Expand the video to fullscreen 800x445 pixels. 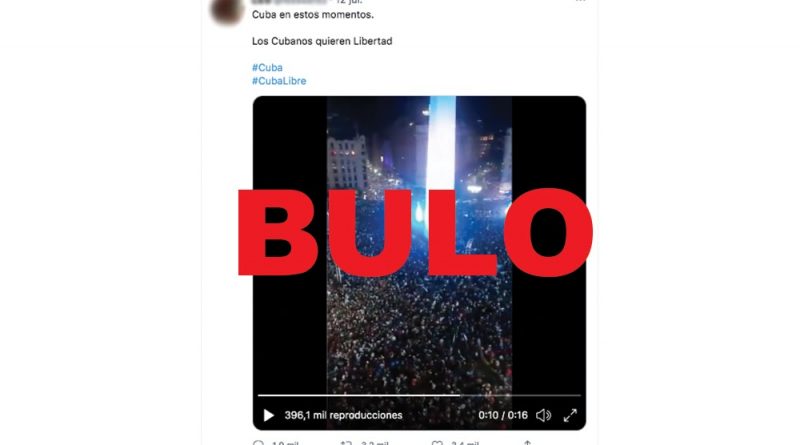point(570,415)
